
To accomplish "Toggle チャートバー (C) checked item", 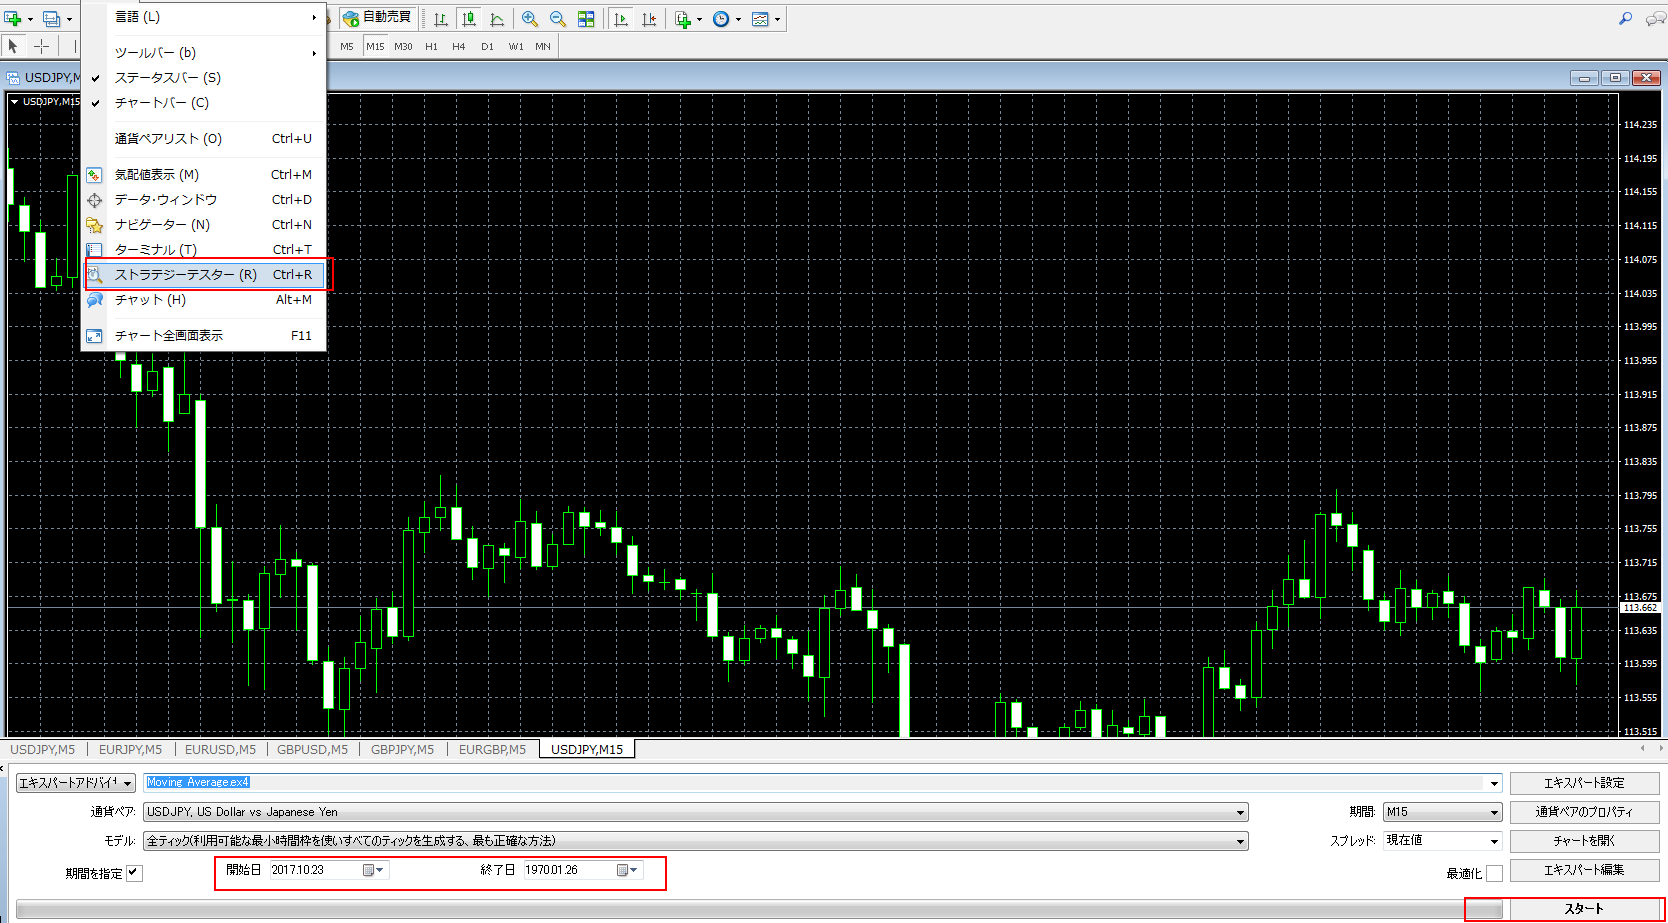I will [204, 103].
